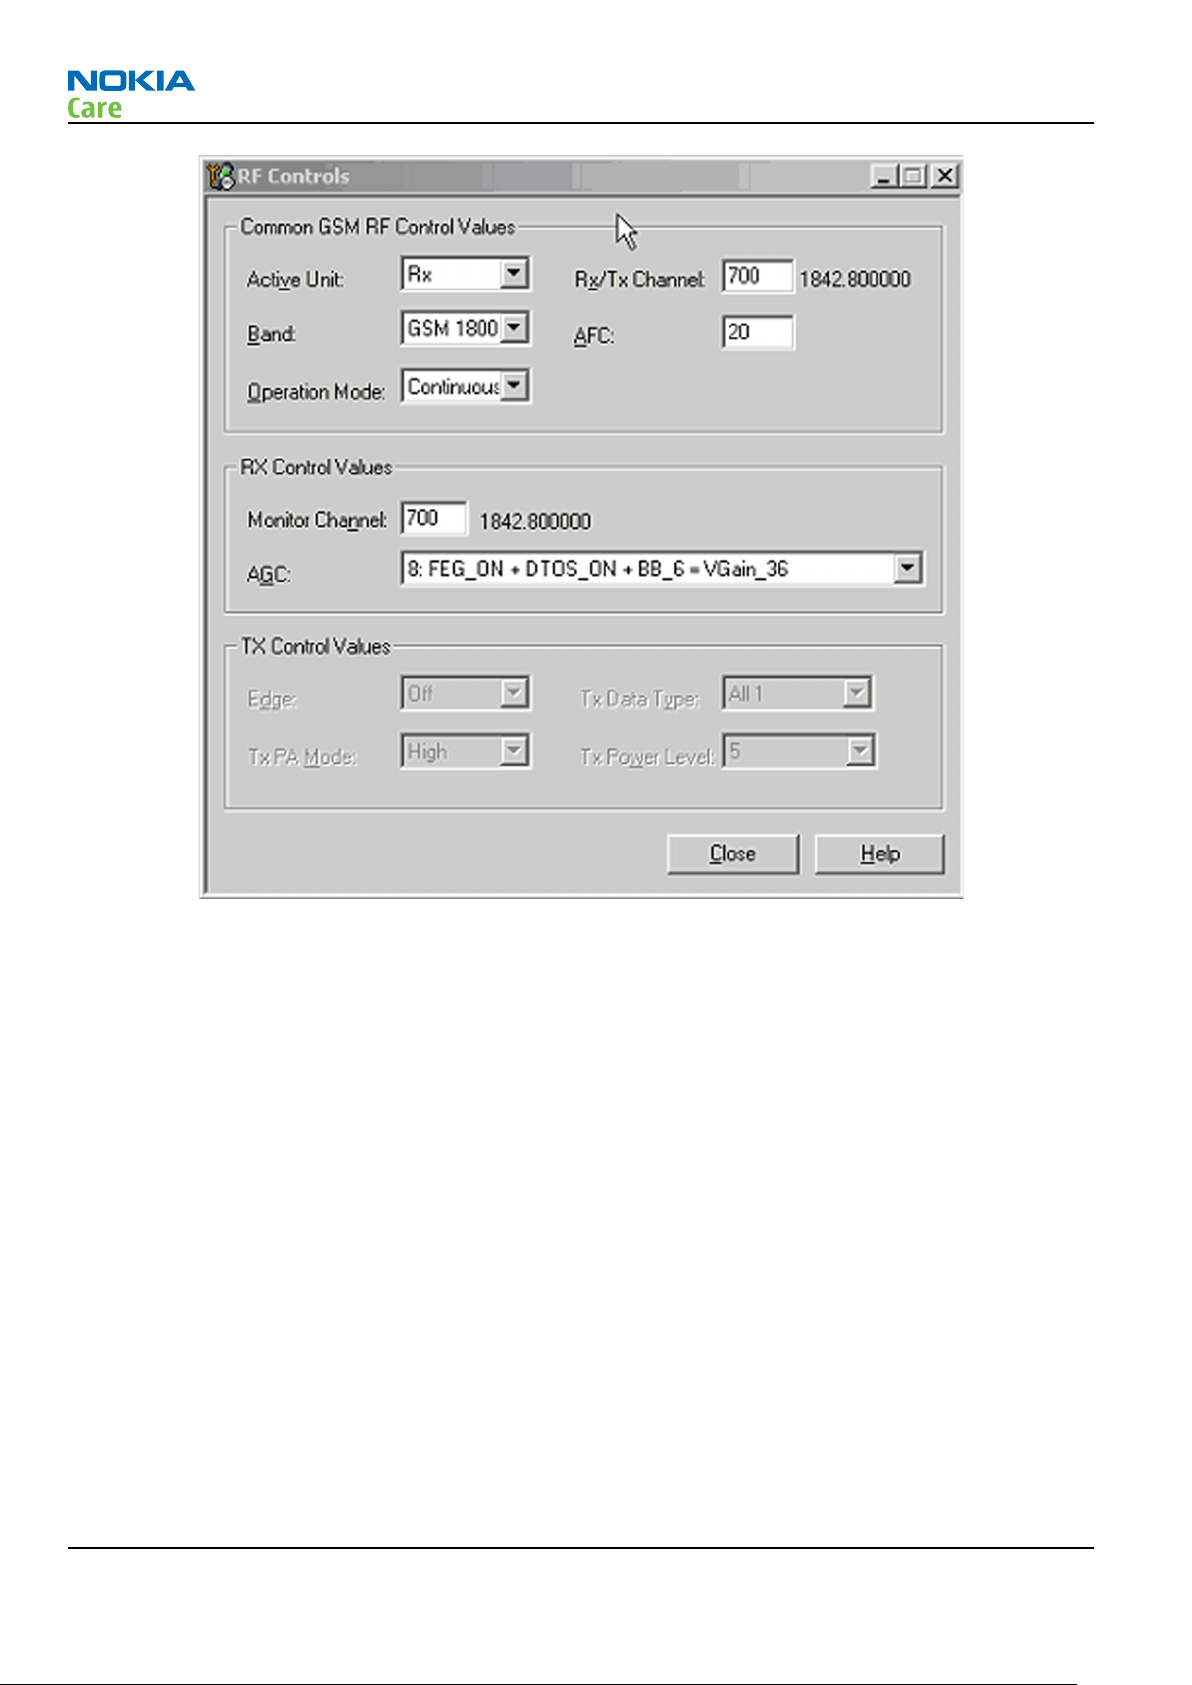Click the RF Controls title bar app icon
Screen dimensions: 1192x1685
(220, 177)
